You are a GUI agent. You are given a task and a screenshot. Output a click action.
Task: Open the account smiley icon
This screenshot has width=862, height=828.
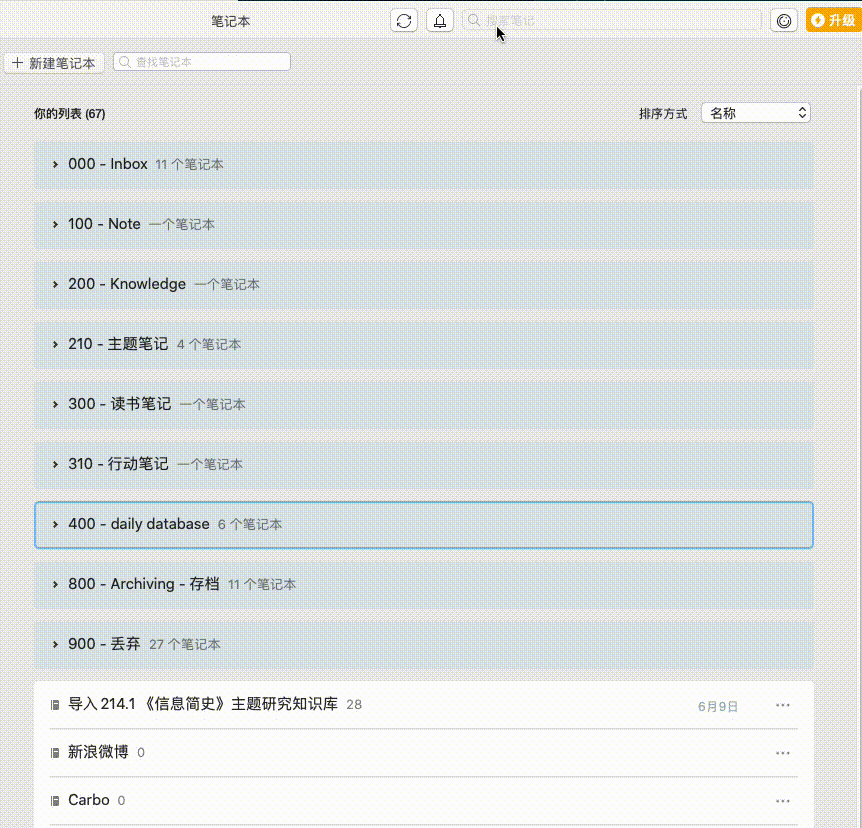pos(783,21)
